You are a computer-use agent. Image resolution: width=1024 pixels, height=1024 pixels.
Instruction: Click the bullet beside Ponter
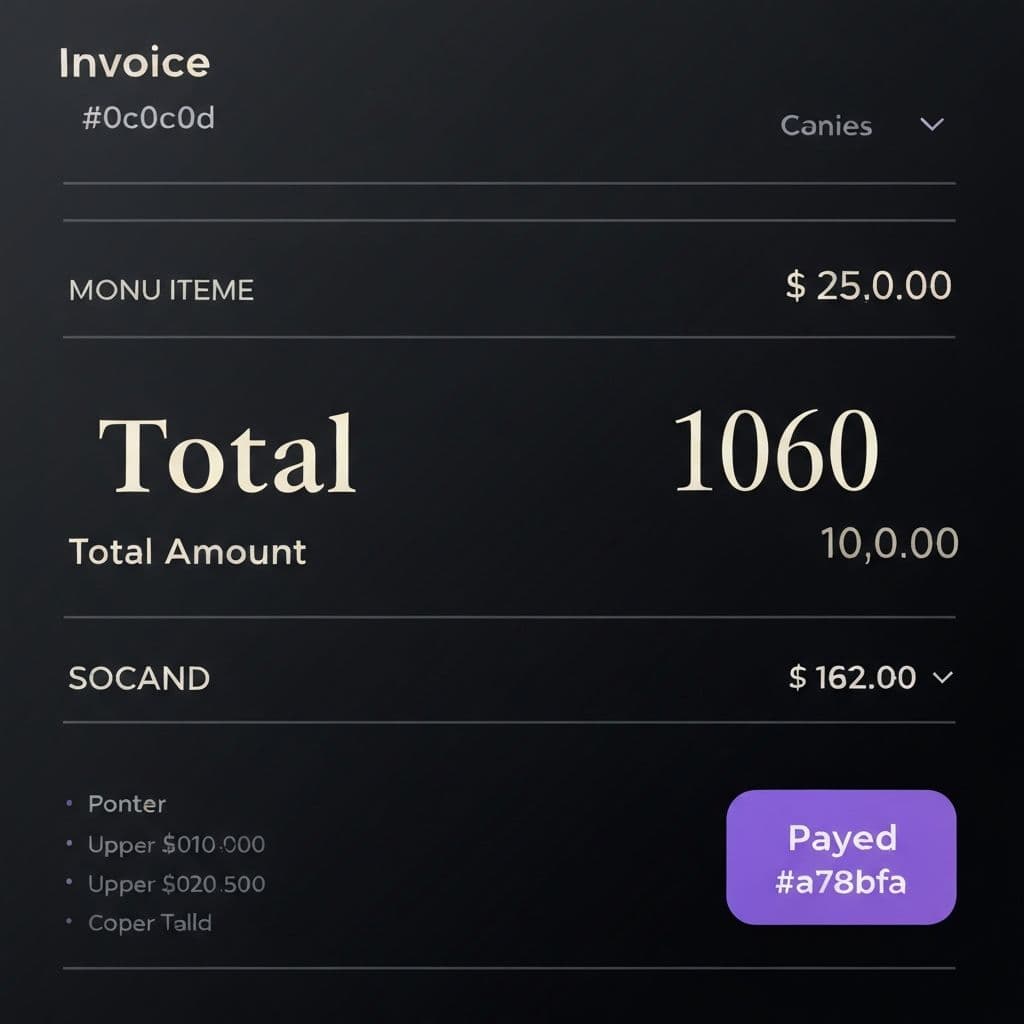[69, 803]
